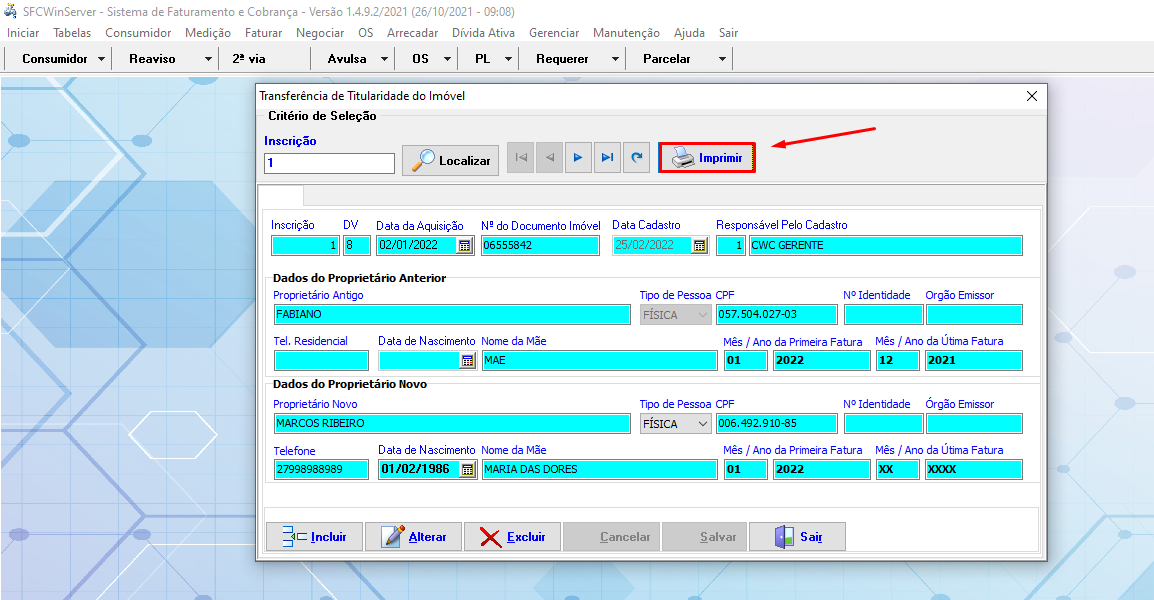Click the Inscrição search input field
The width and height of the screenshot is (1154, 600).
point(329,162)
